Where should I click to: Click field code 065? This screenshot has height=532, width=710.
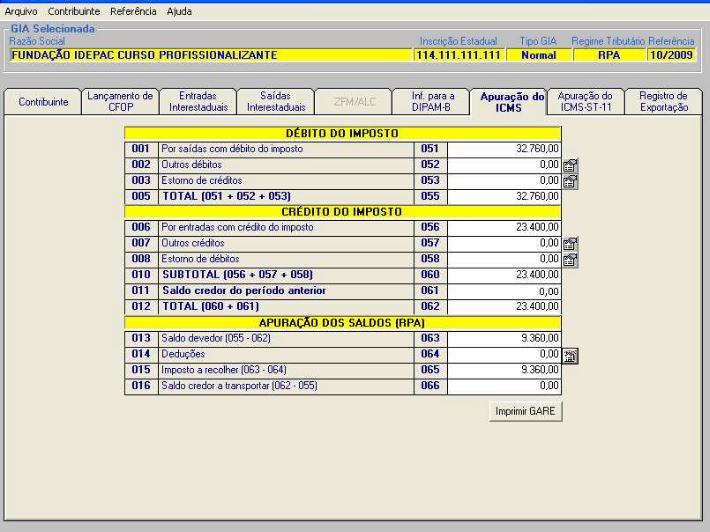coord(430,370)
